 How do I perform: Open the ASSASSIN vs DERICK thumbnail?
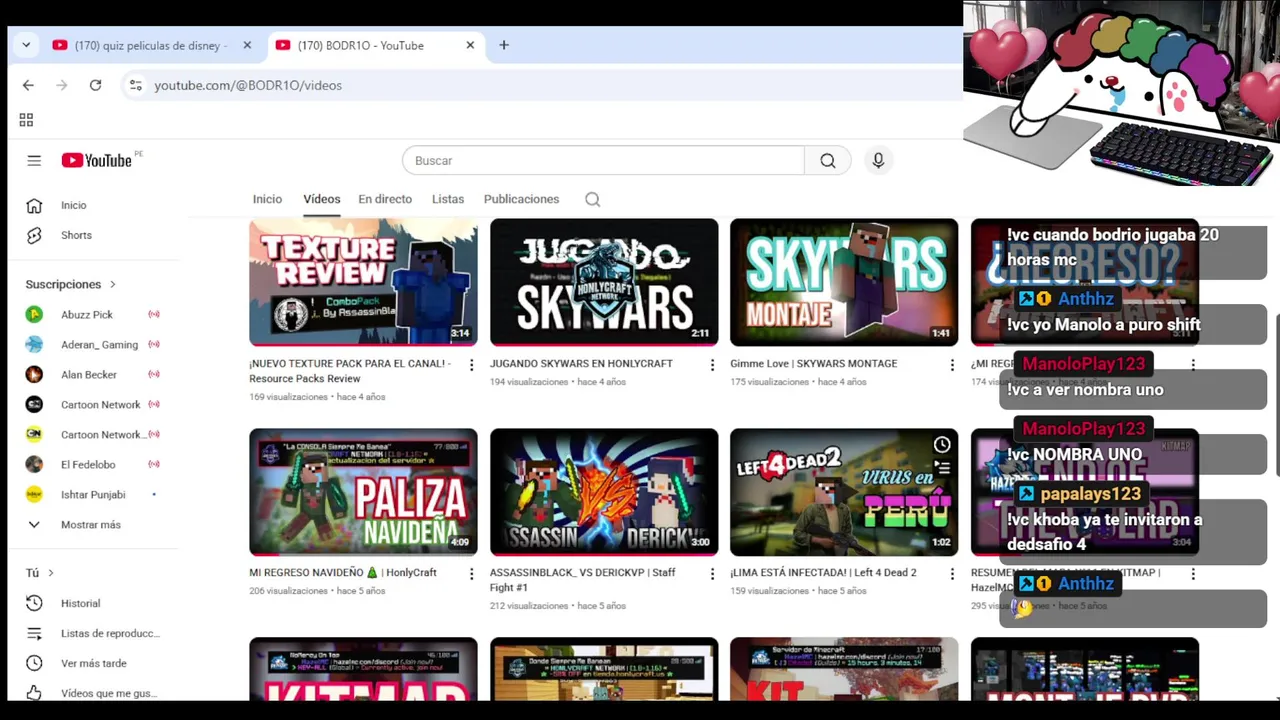coord(604,492)
